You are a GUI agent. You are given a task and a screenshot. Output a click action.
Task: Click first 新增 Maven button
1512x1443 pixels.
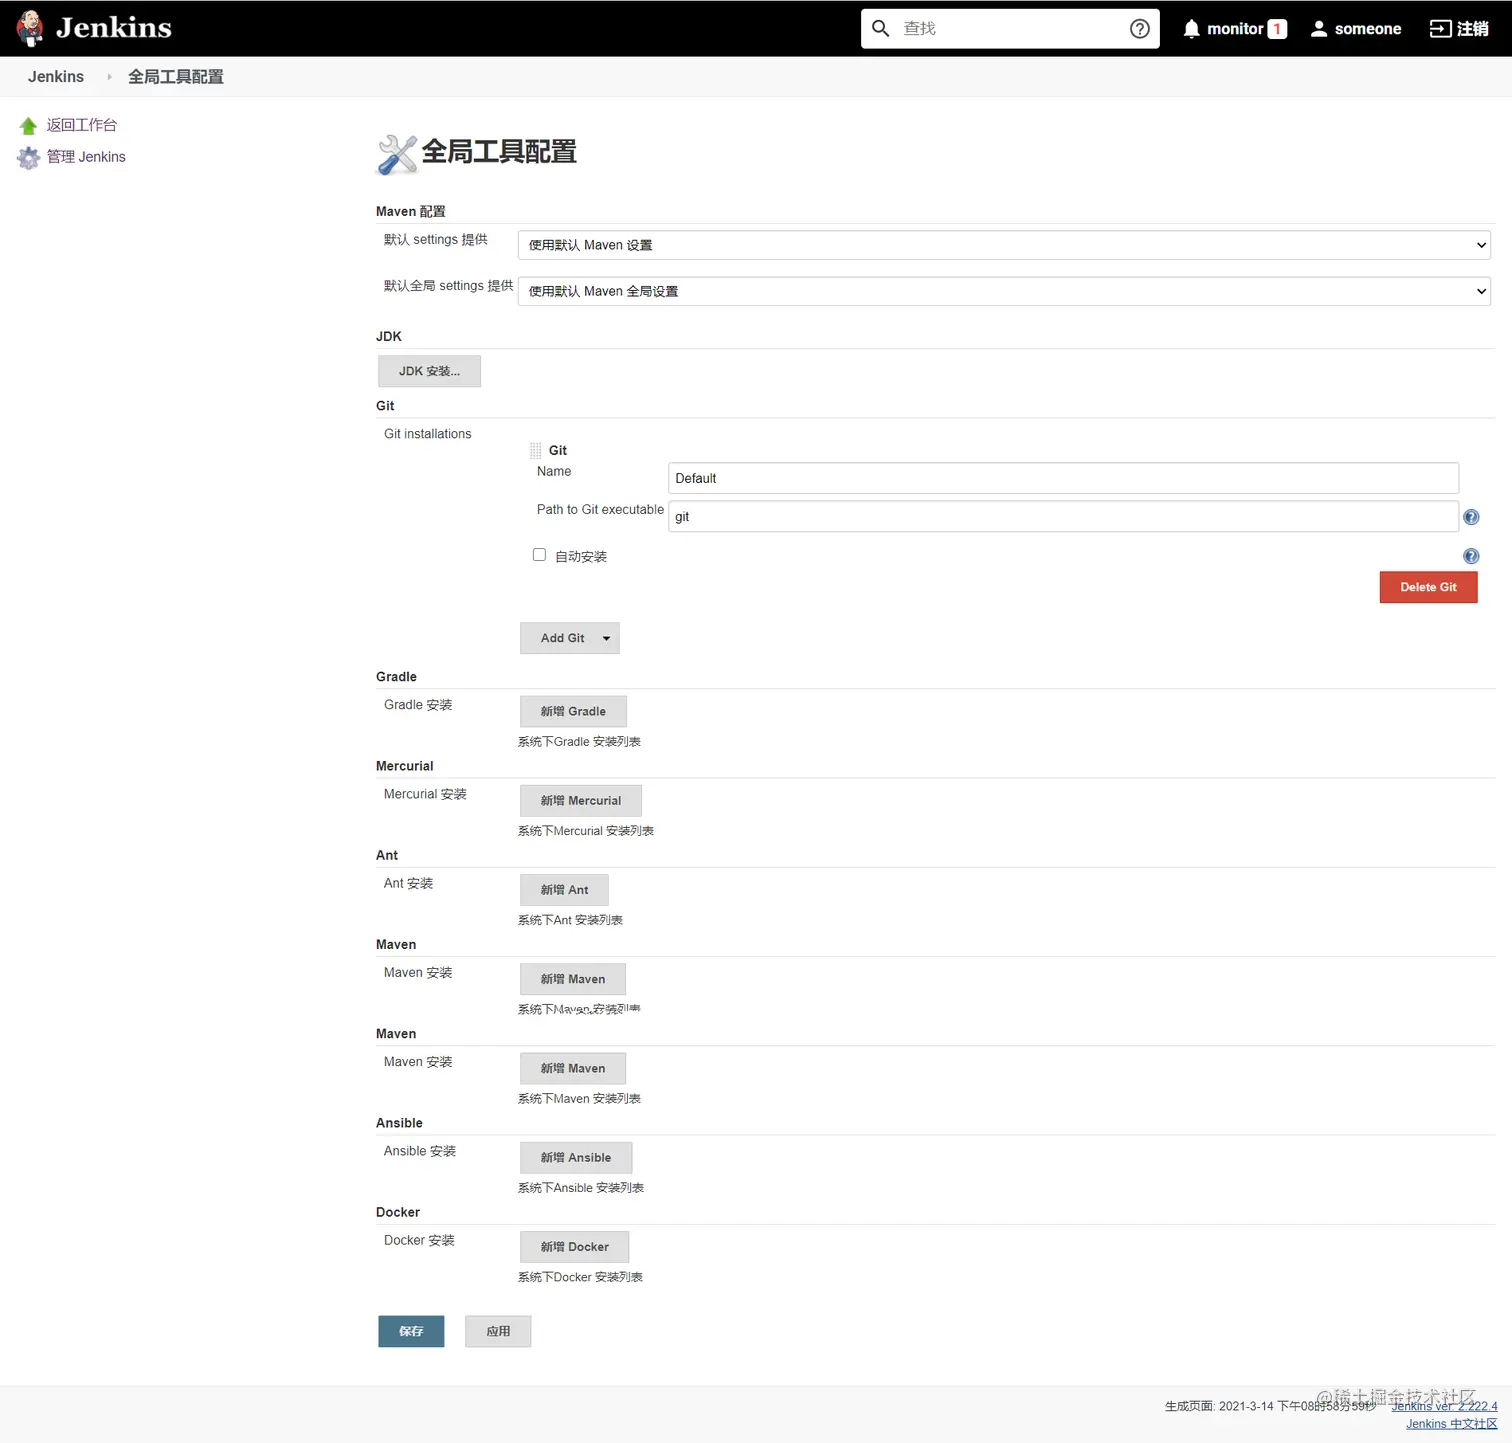click(573, 979)
